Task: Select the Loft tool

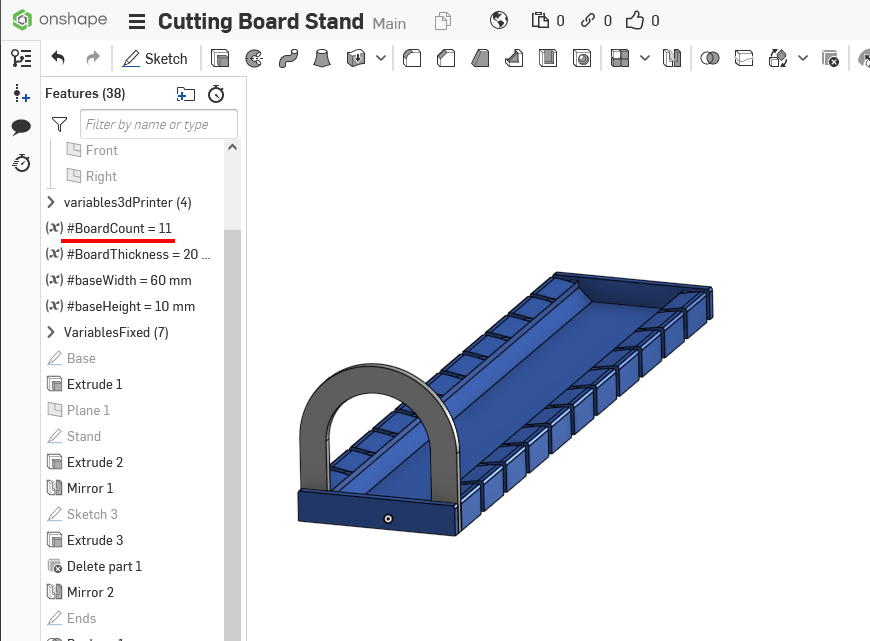Action: click(x=322, y=58)
